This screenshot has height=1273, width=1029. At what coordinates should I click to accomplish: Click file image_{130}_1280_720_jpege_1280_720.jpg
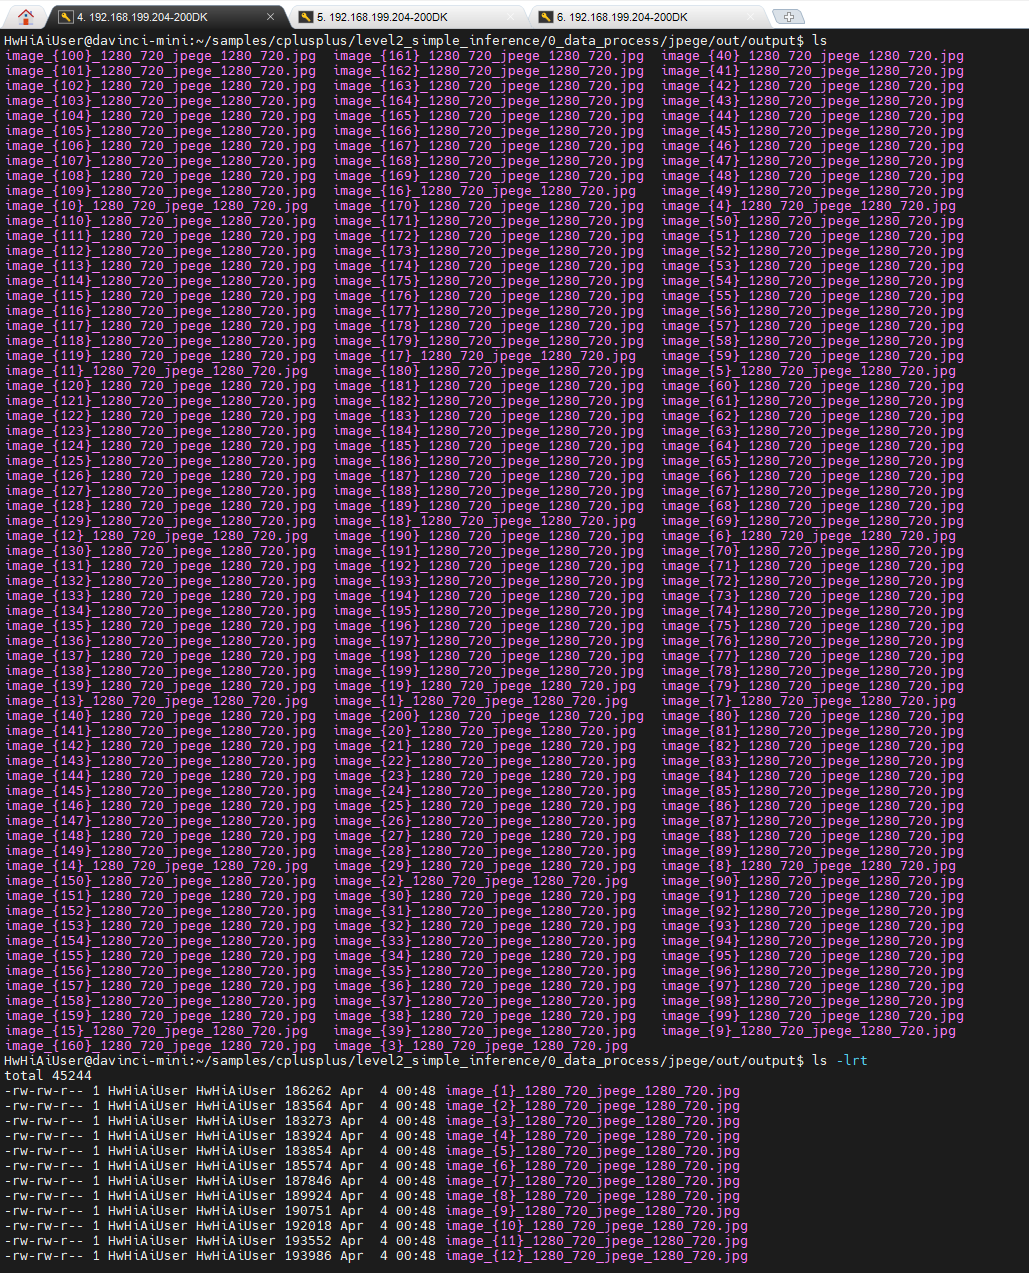(161, 551)
